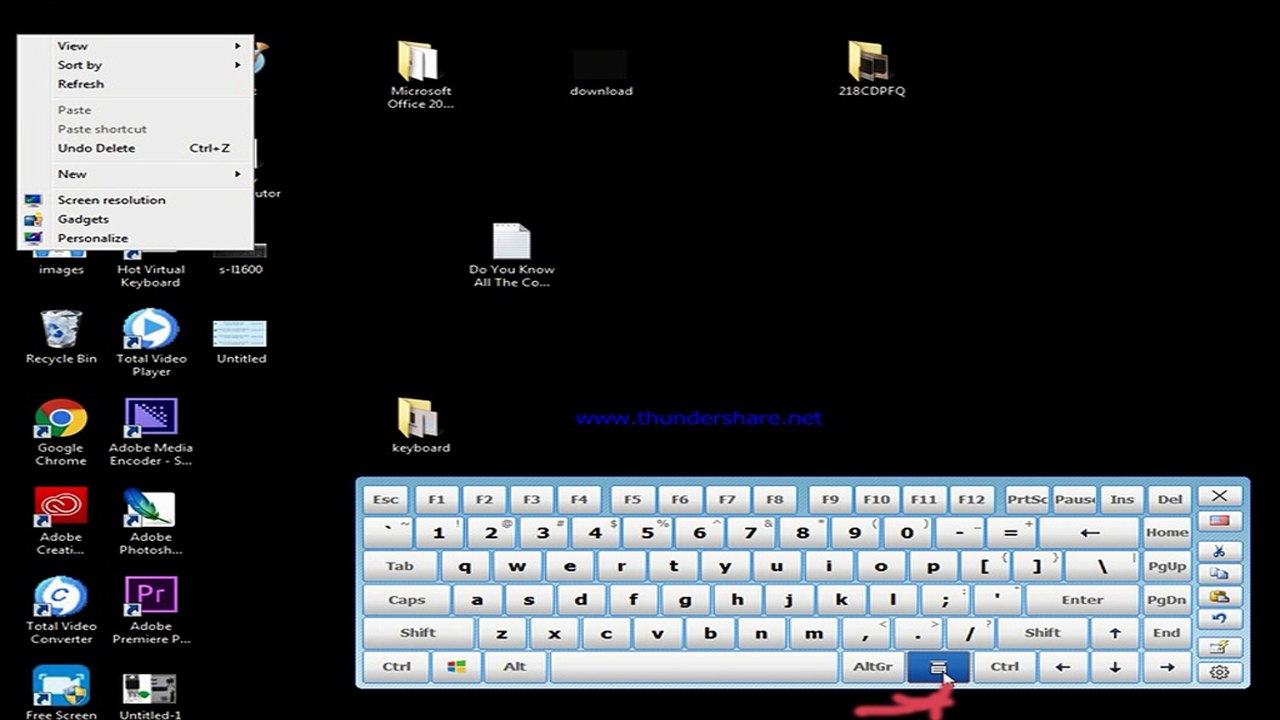Tap the Del key on the virtual keyboard
This screenshot has width=1280, height=720.
tap(1170, 500)
